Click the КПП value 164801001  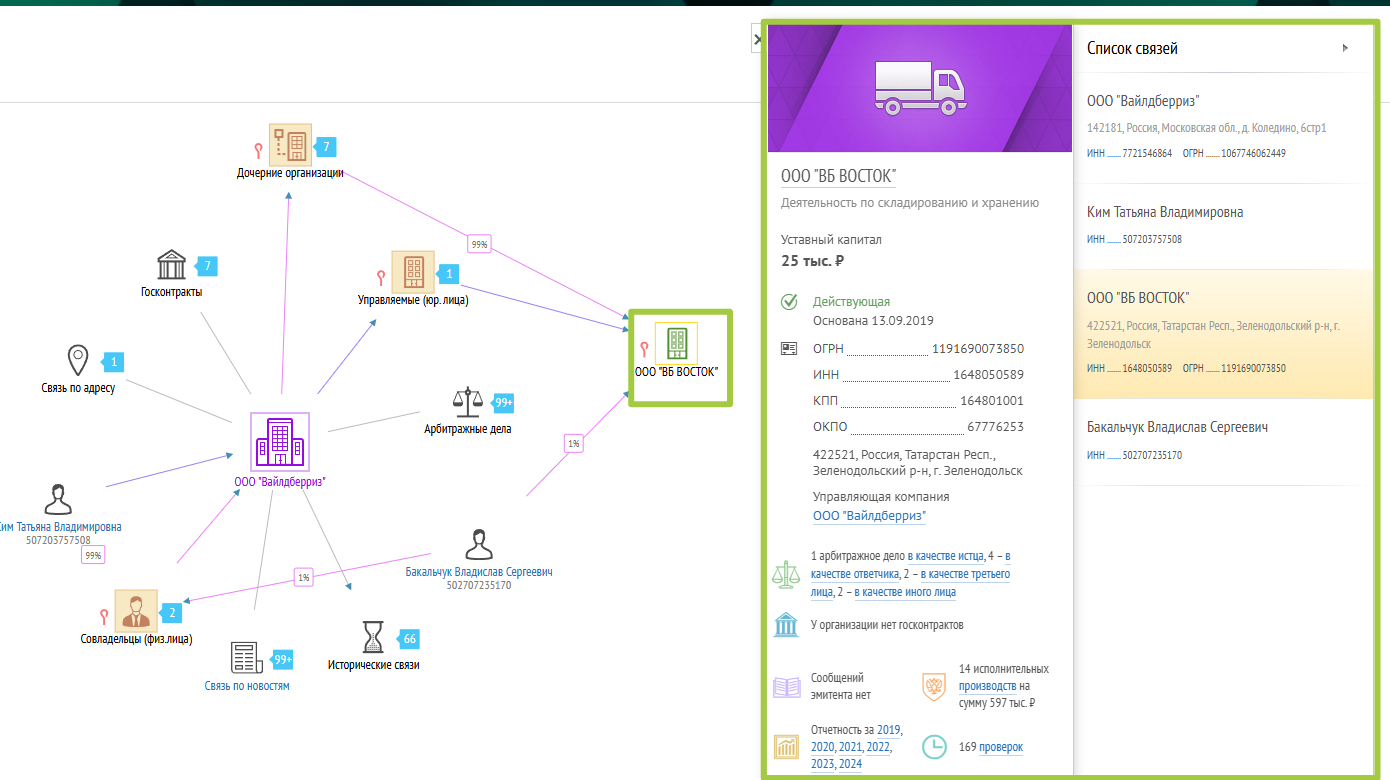coord(992,401)
